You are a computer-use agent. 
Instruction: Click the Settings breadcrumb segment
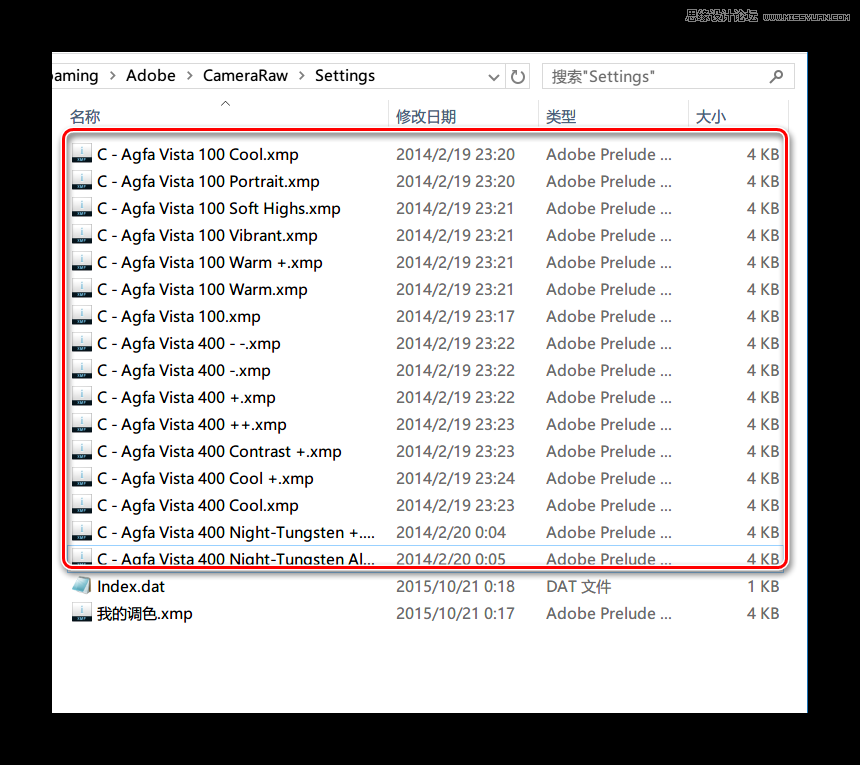point(345,76)
